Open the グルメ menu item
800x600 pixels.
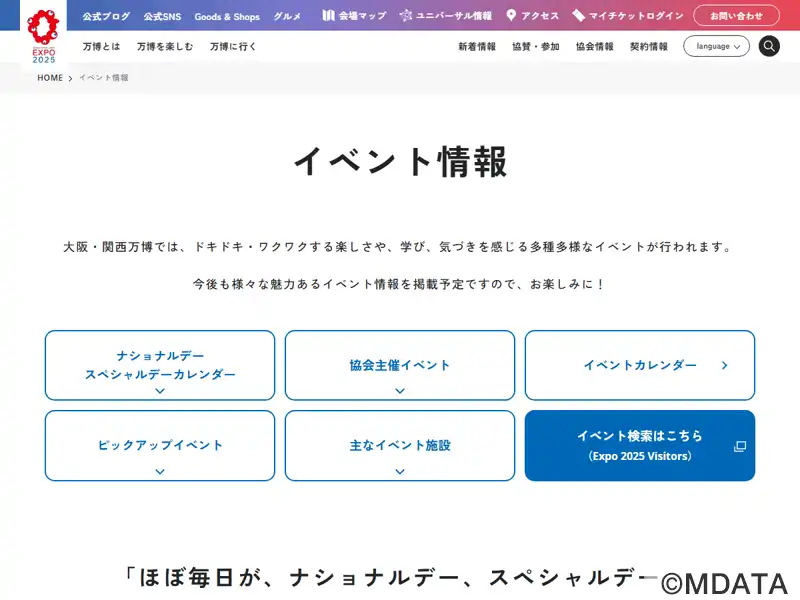pos(287,16)
